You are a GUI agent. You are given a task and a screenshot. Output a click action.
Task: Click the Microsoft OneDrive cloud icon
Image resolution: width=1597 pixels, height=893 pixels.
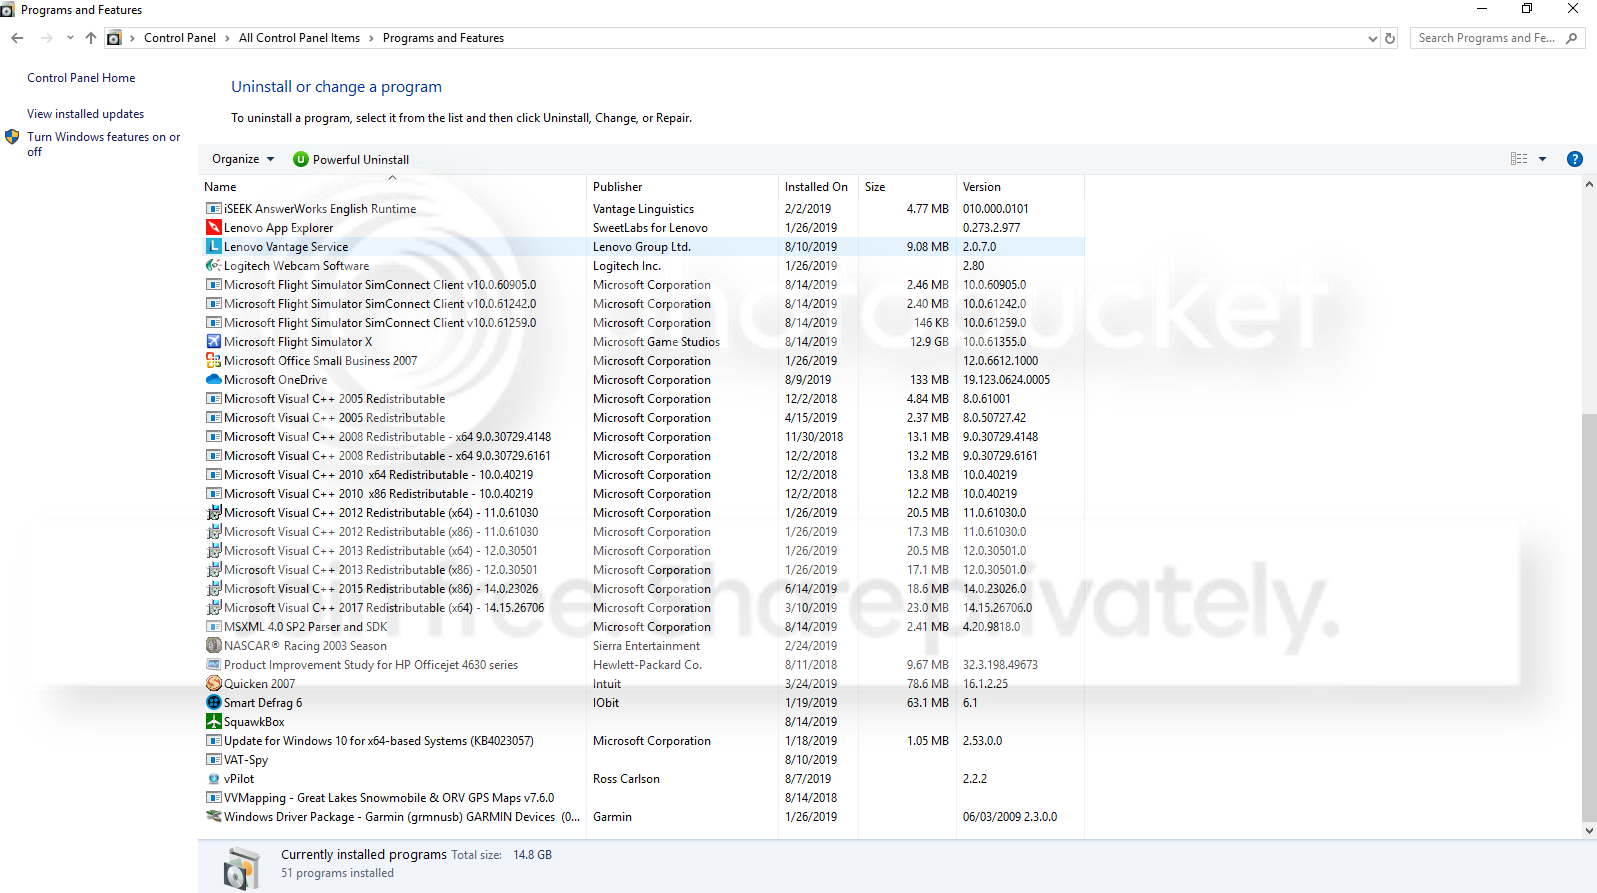click(x=213, y=380)
